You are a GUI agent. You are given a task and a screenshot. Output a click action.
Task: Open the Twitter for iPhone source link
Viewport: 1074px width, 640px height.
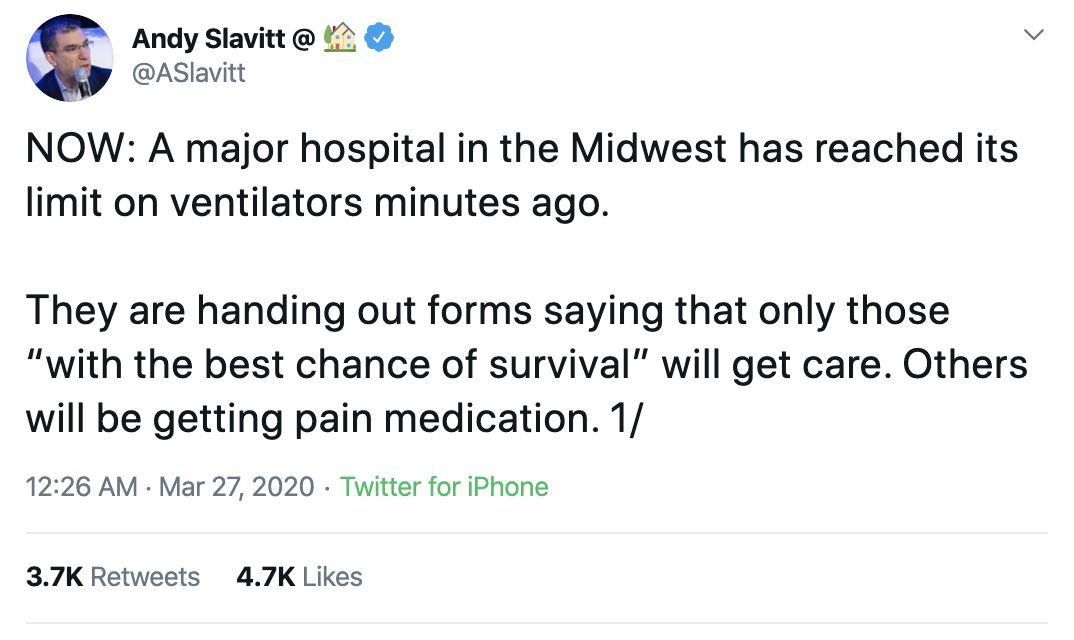tap(444, 487)
